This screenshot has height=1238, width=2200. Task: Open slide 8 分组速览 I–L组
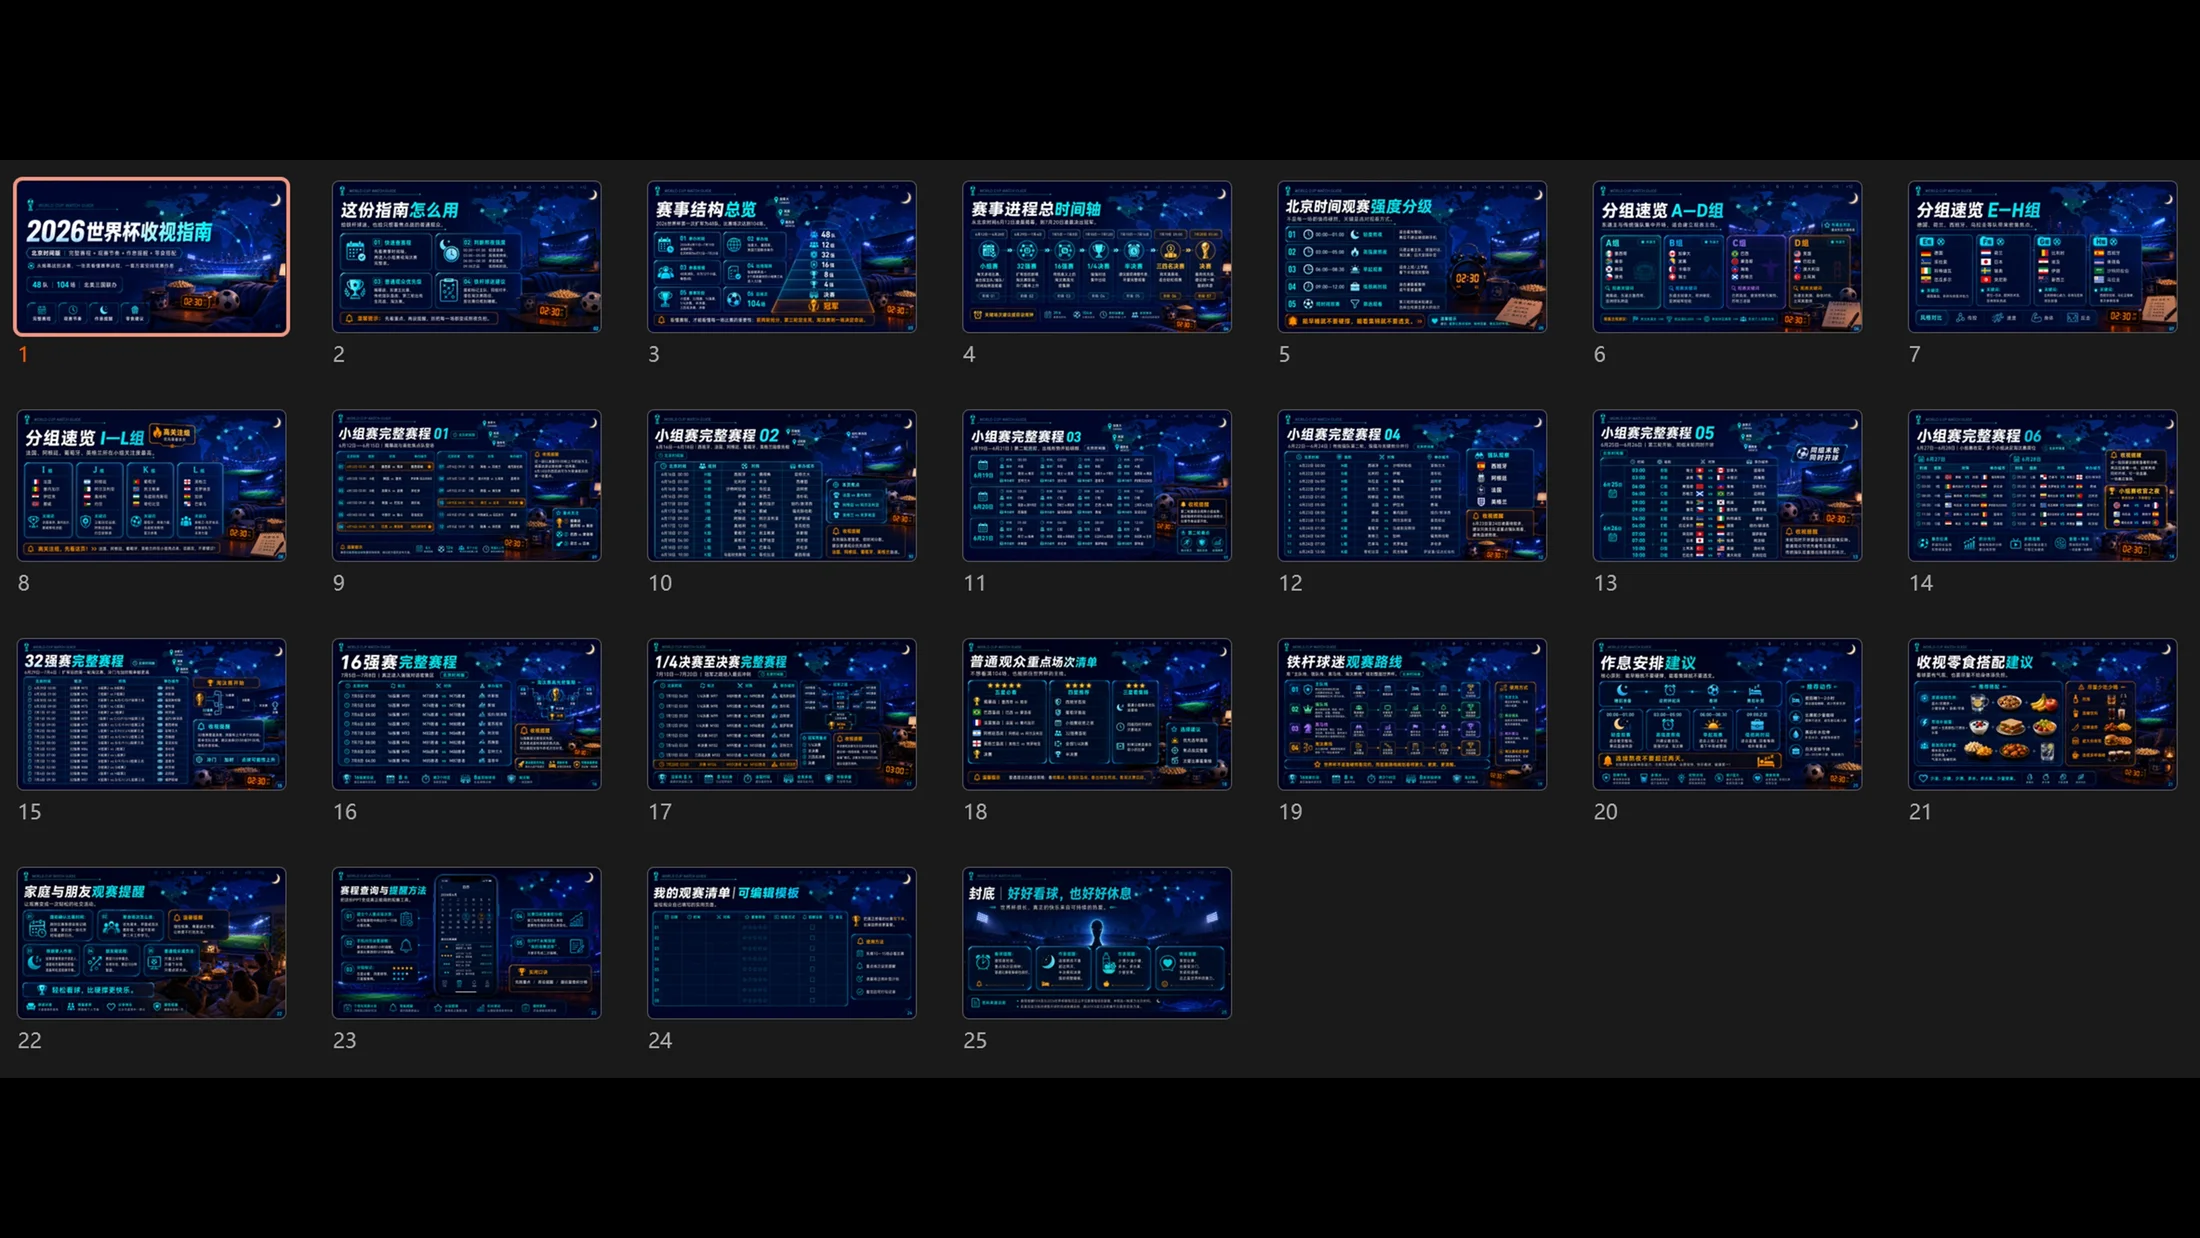pos(151,485)
